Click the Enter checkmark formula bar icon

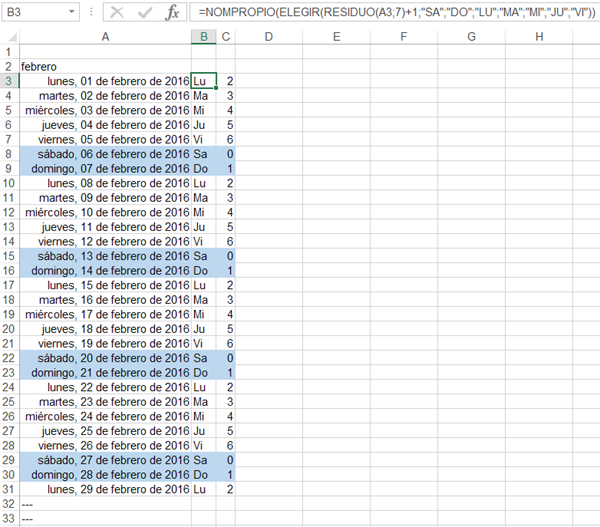point(145,12)
